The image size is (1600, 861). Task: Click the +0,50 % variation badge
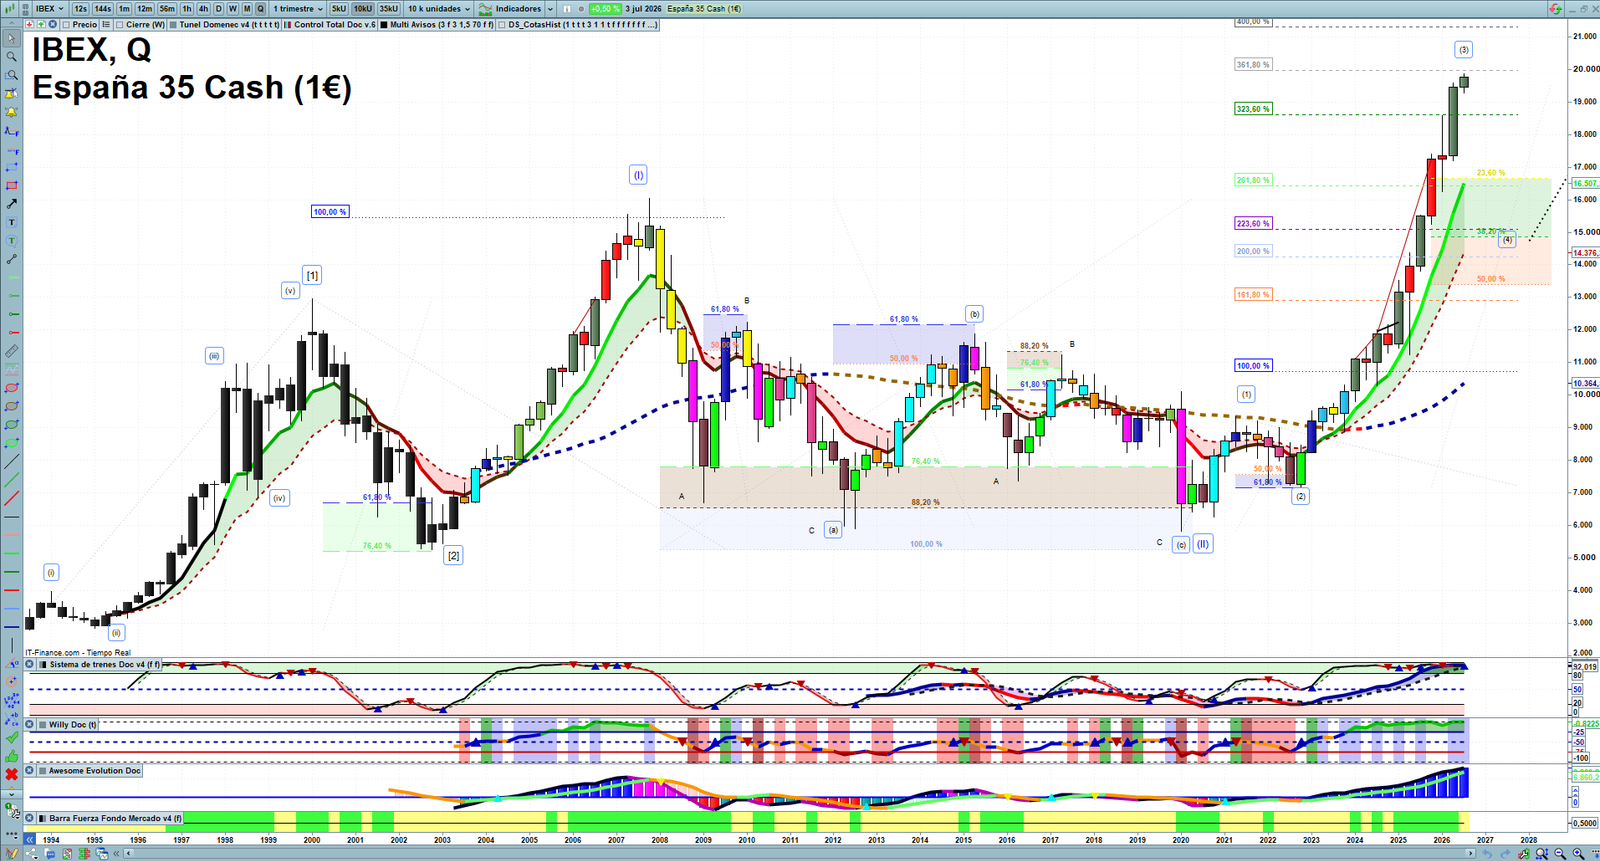605,9
